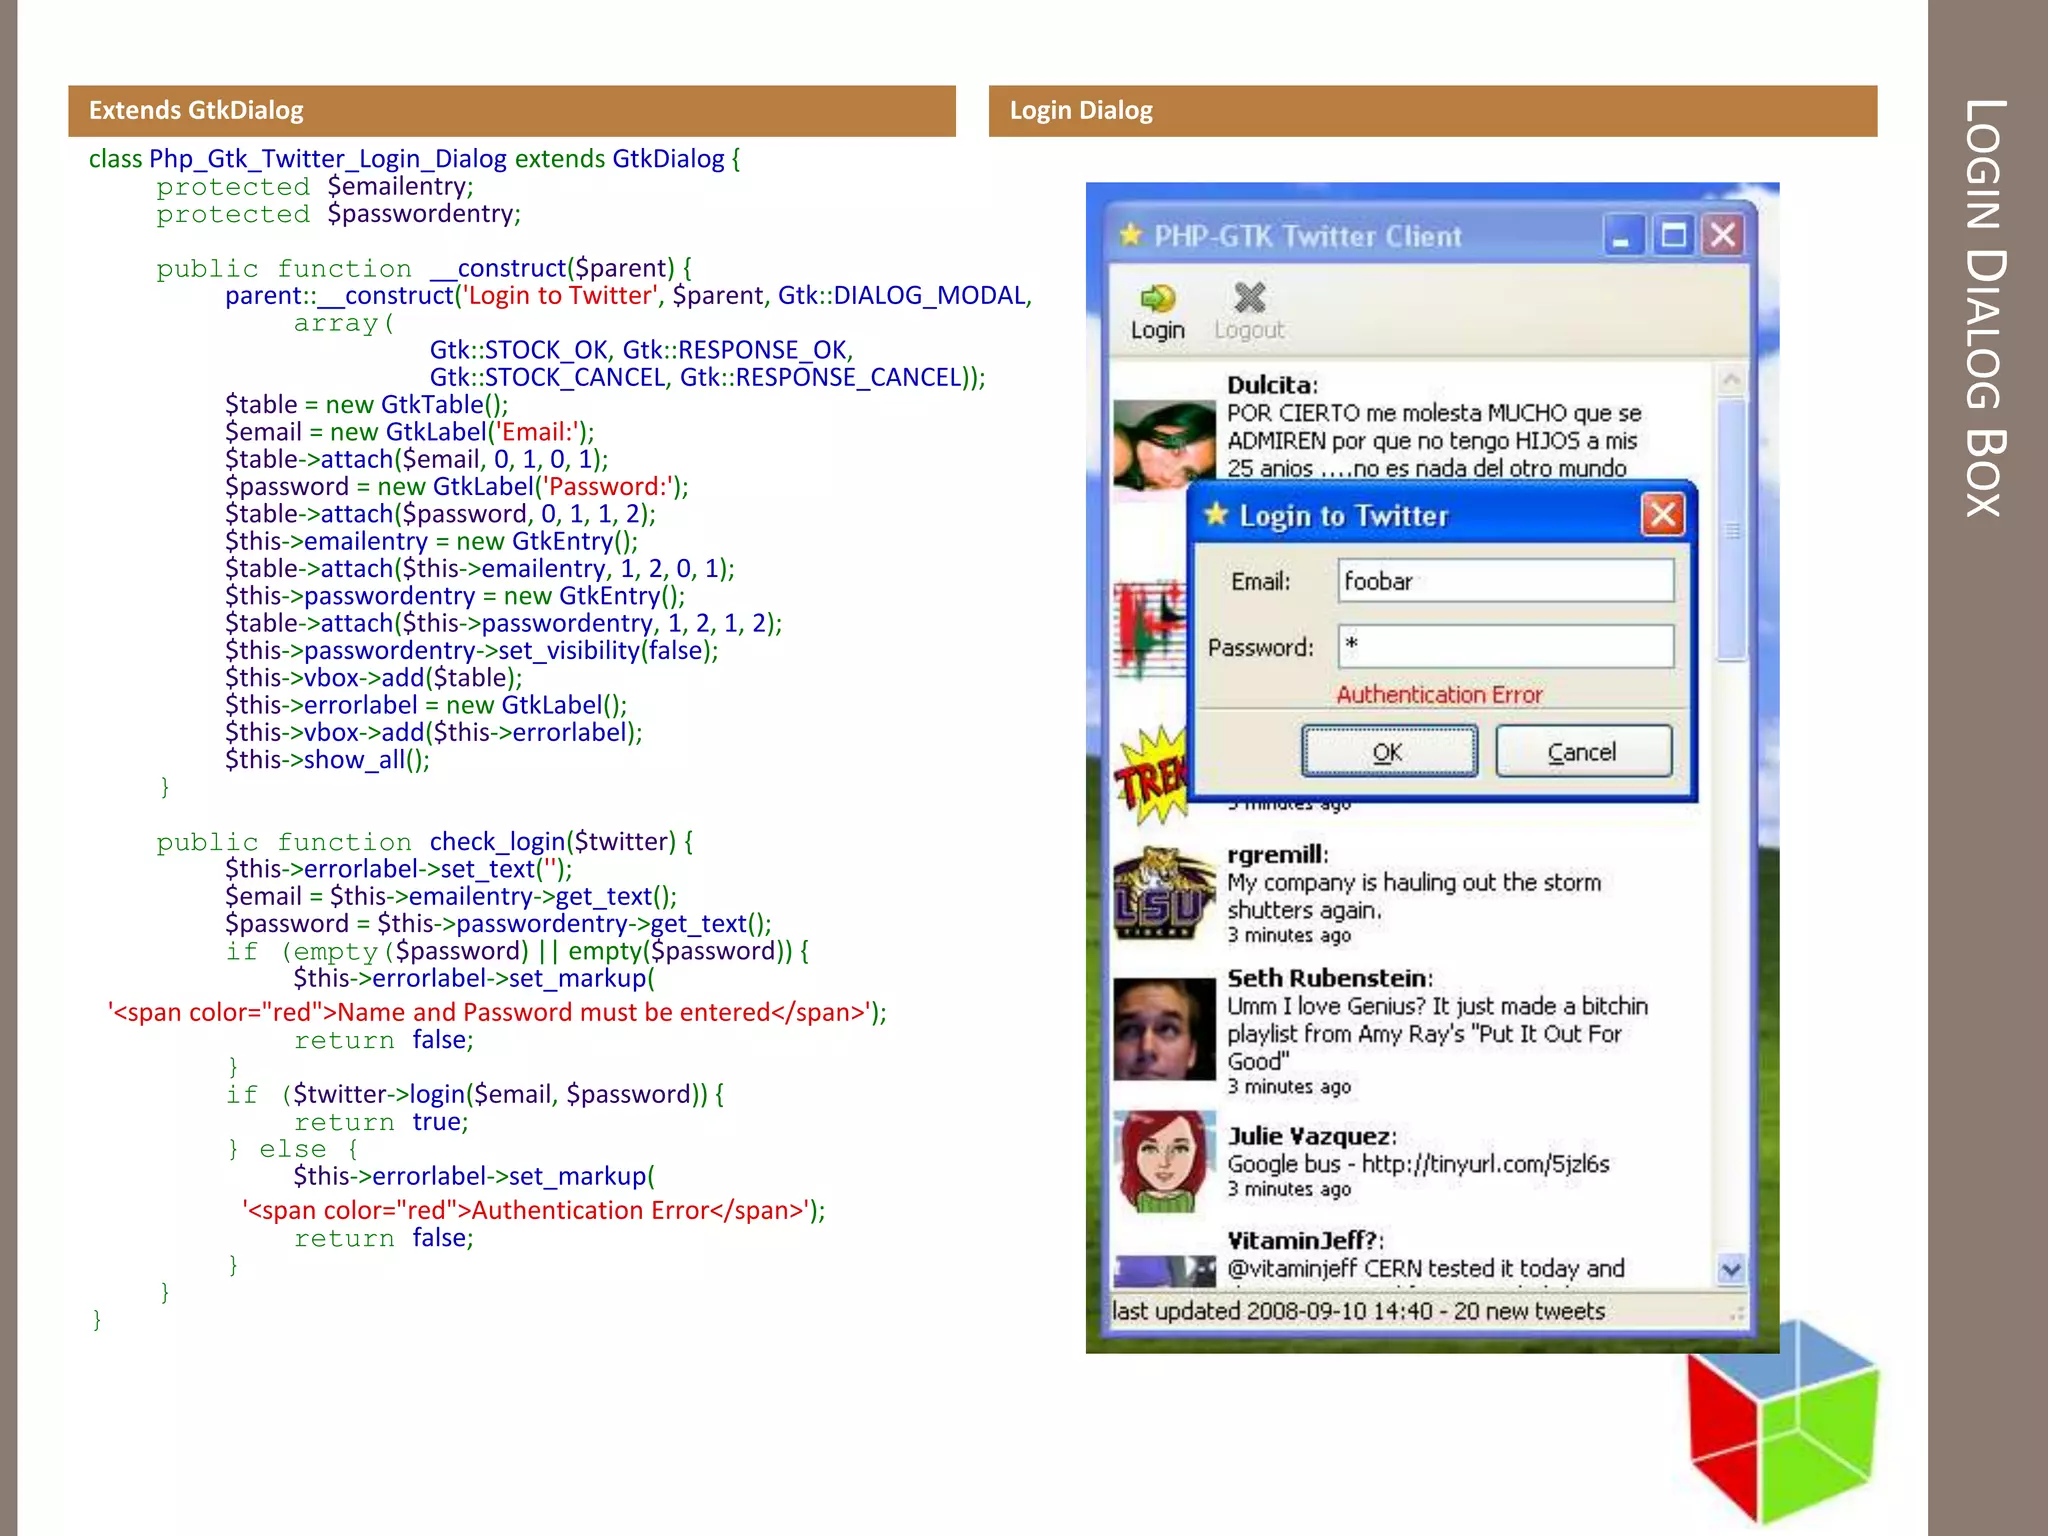
Task: Click the resize grip in the status bar corner
Action: coord(1739,1314)
